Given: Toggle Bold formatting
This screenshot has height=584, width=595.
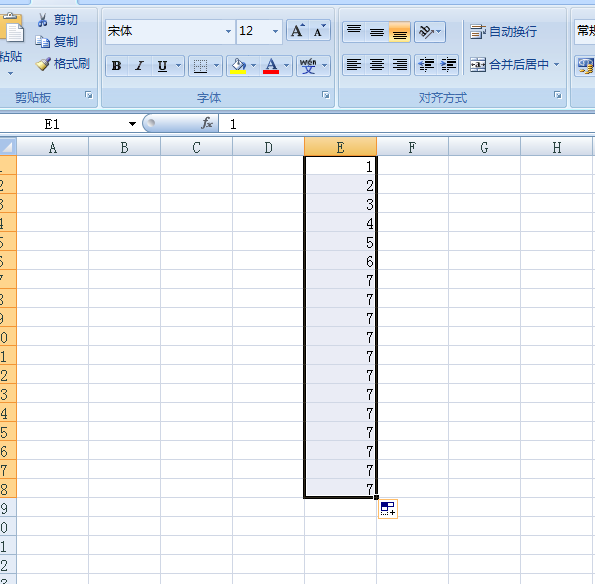Looking at the screenshot, I should 116,66.
